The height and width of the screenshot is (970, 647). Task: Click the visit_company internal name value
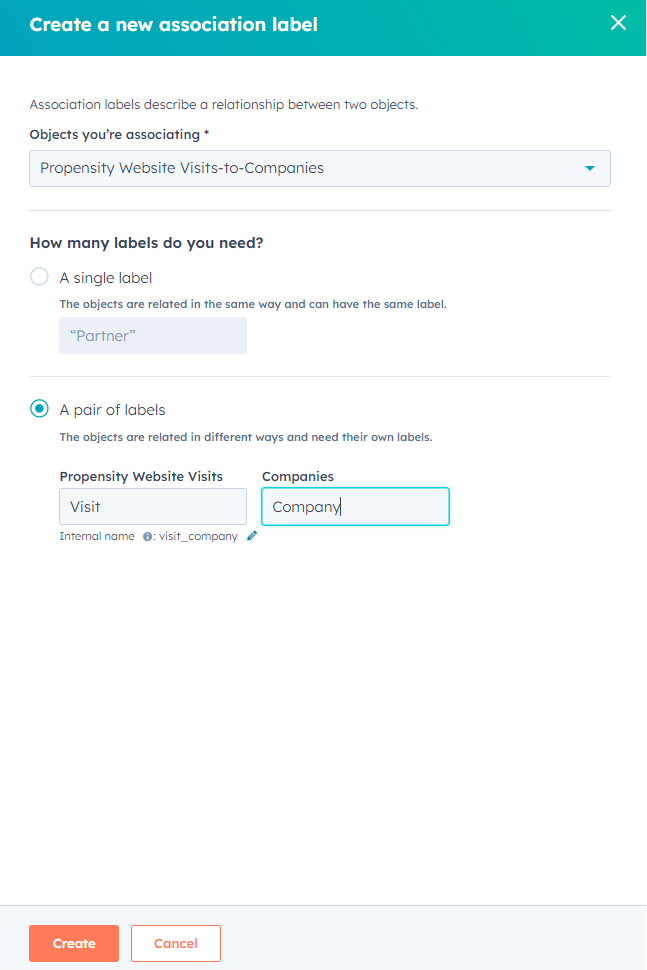click(x=198, y=536)
